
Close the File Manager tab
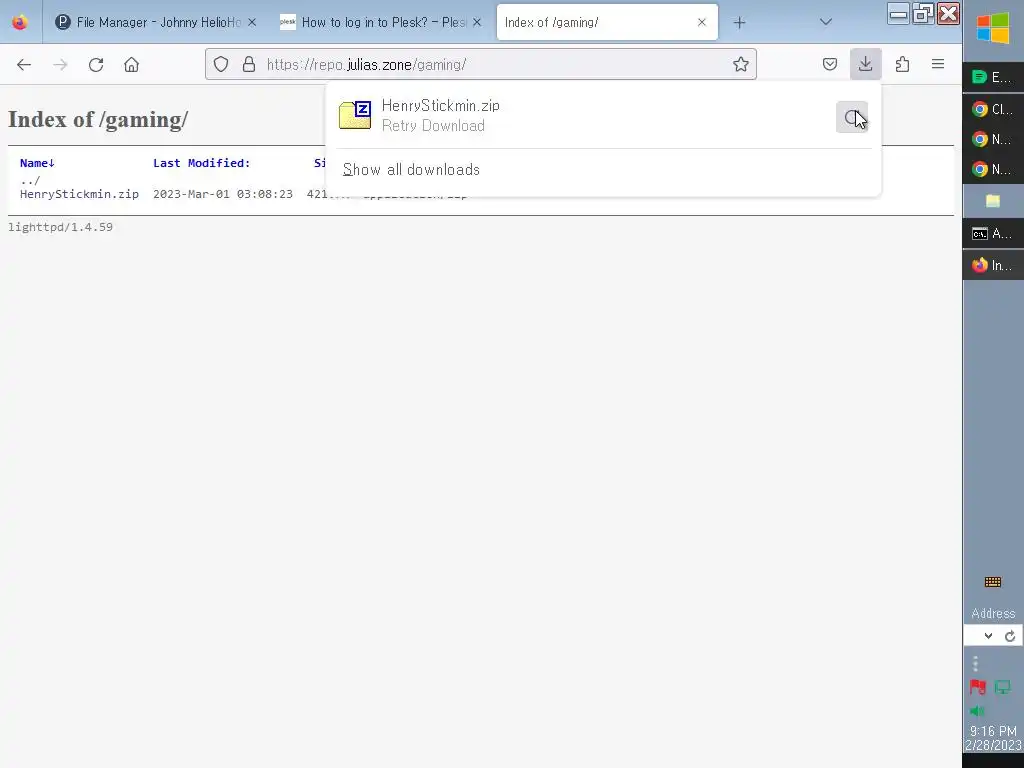(252, 22)
